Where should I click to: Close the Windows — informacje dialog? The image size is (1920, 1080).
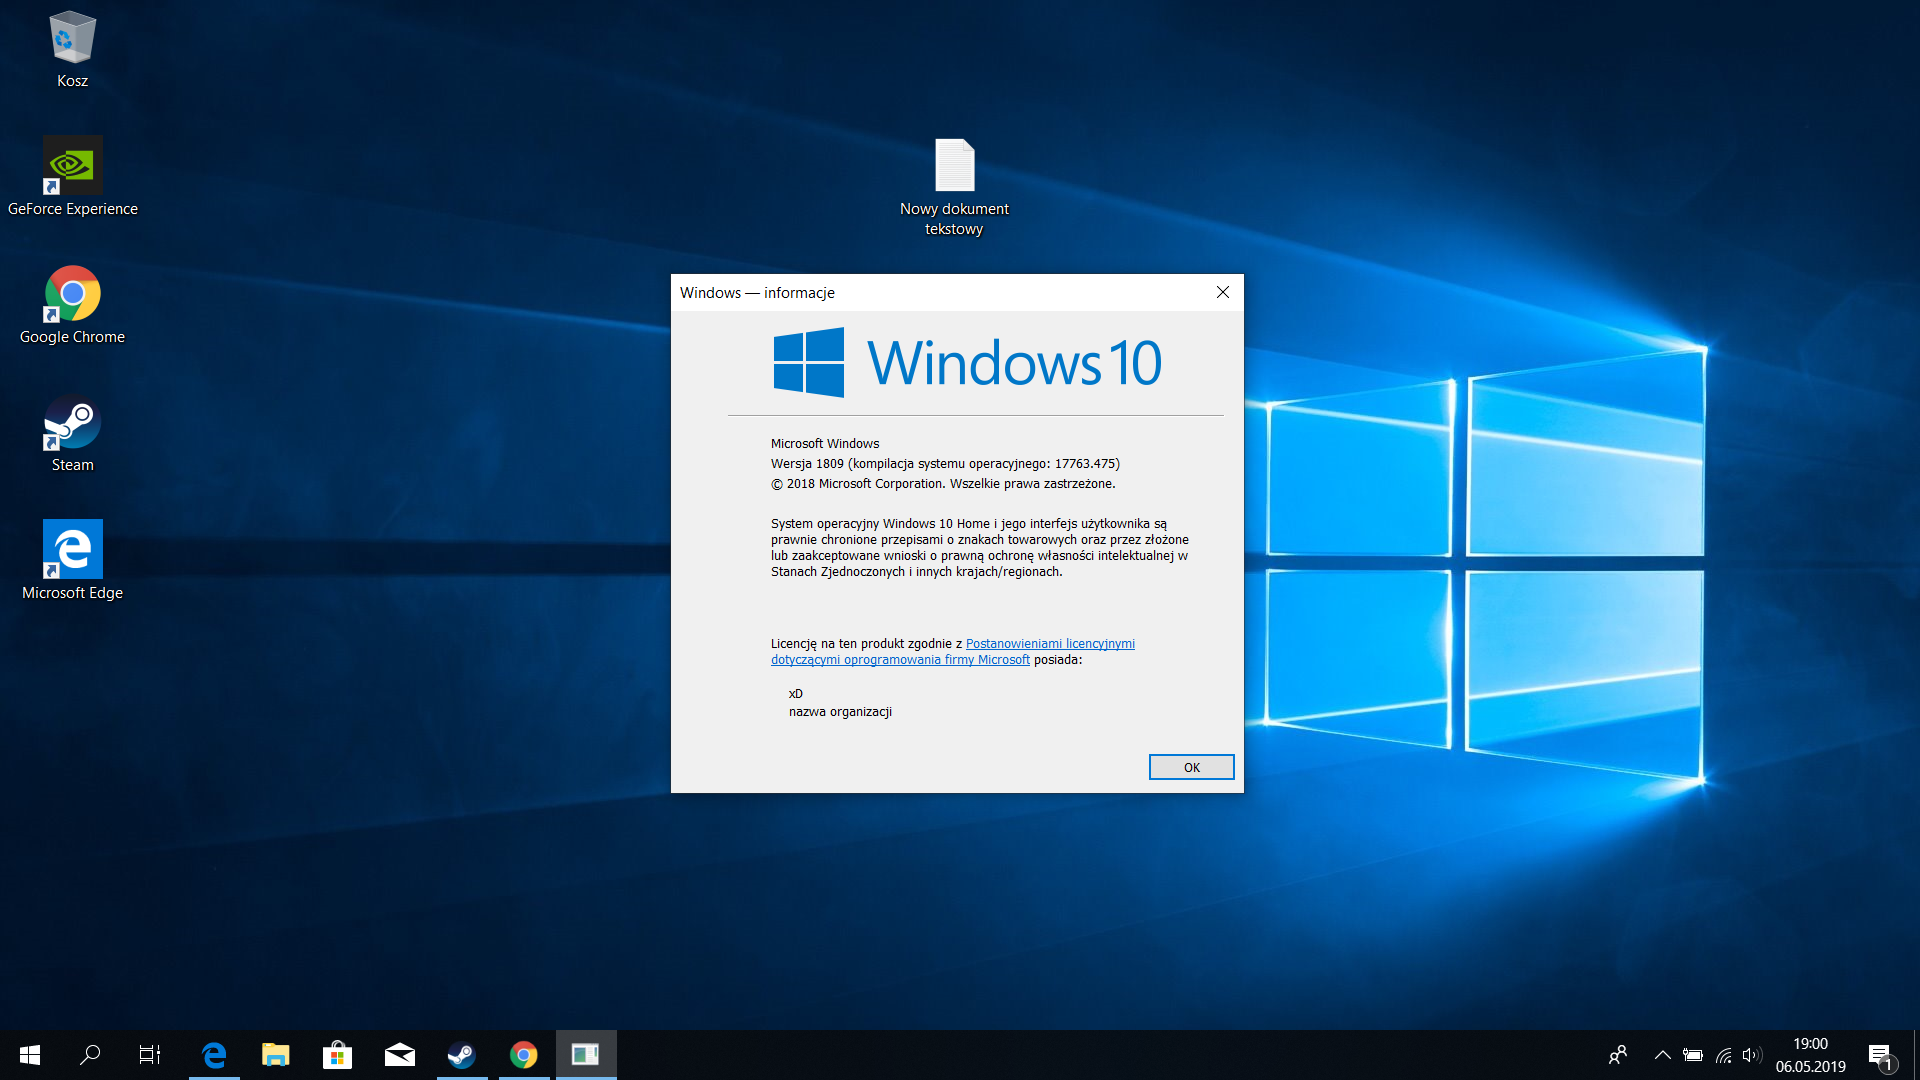click(x=1222, y=292)
